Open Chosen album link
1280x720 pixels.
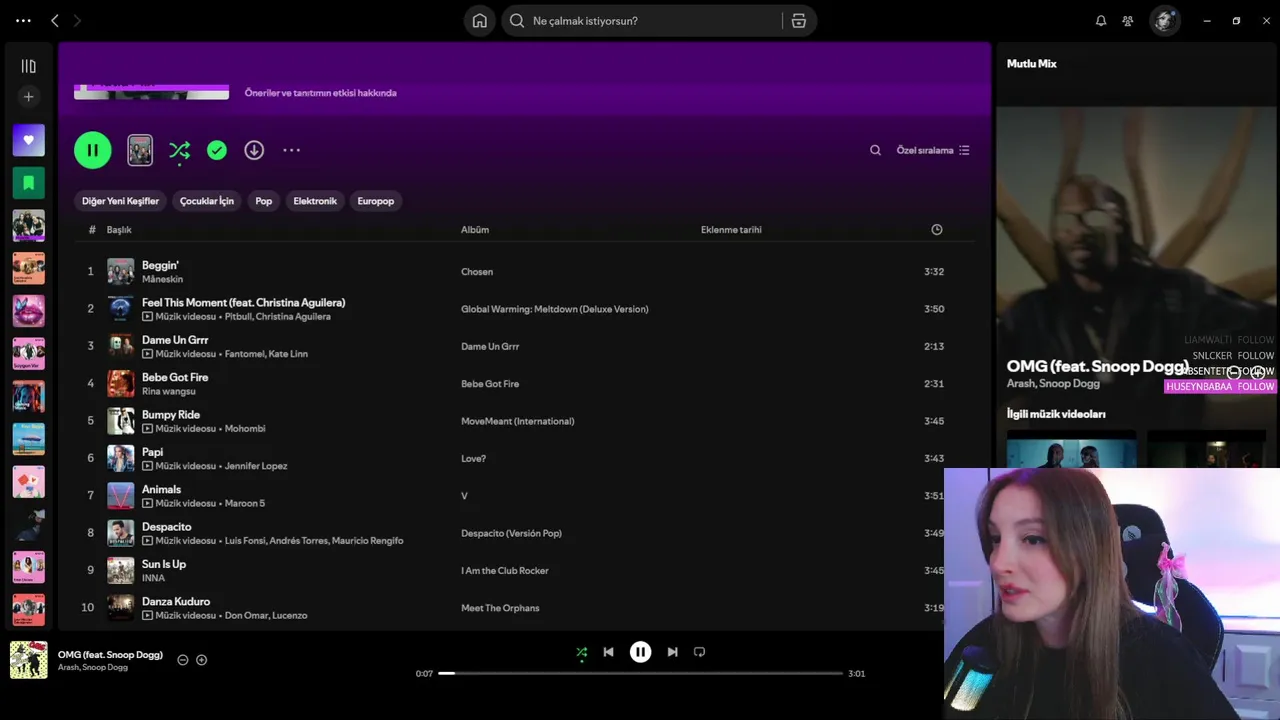pyautogui.click(x=477, y=272)
